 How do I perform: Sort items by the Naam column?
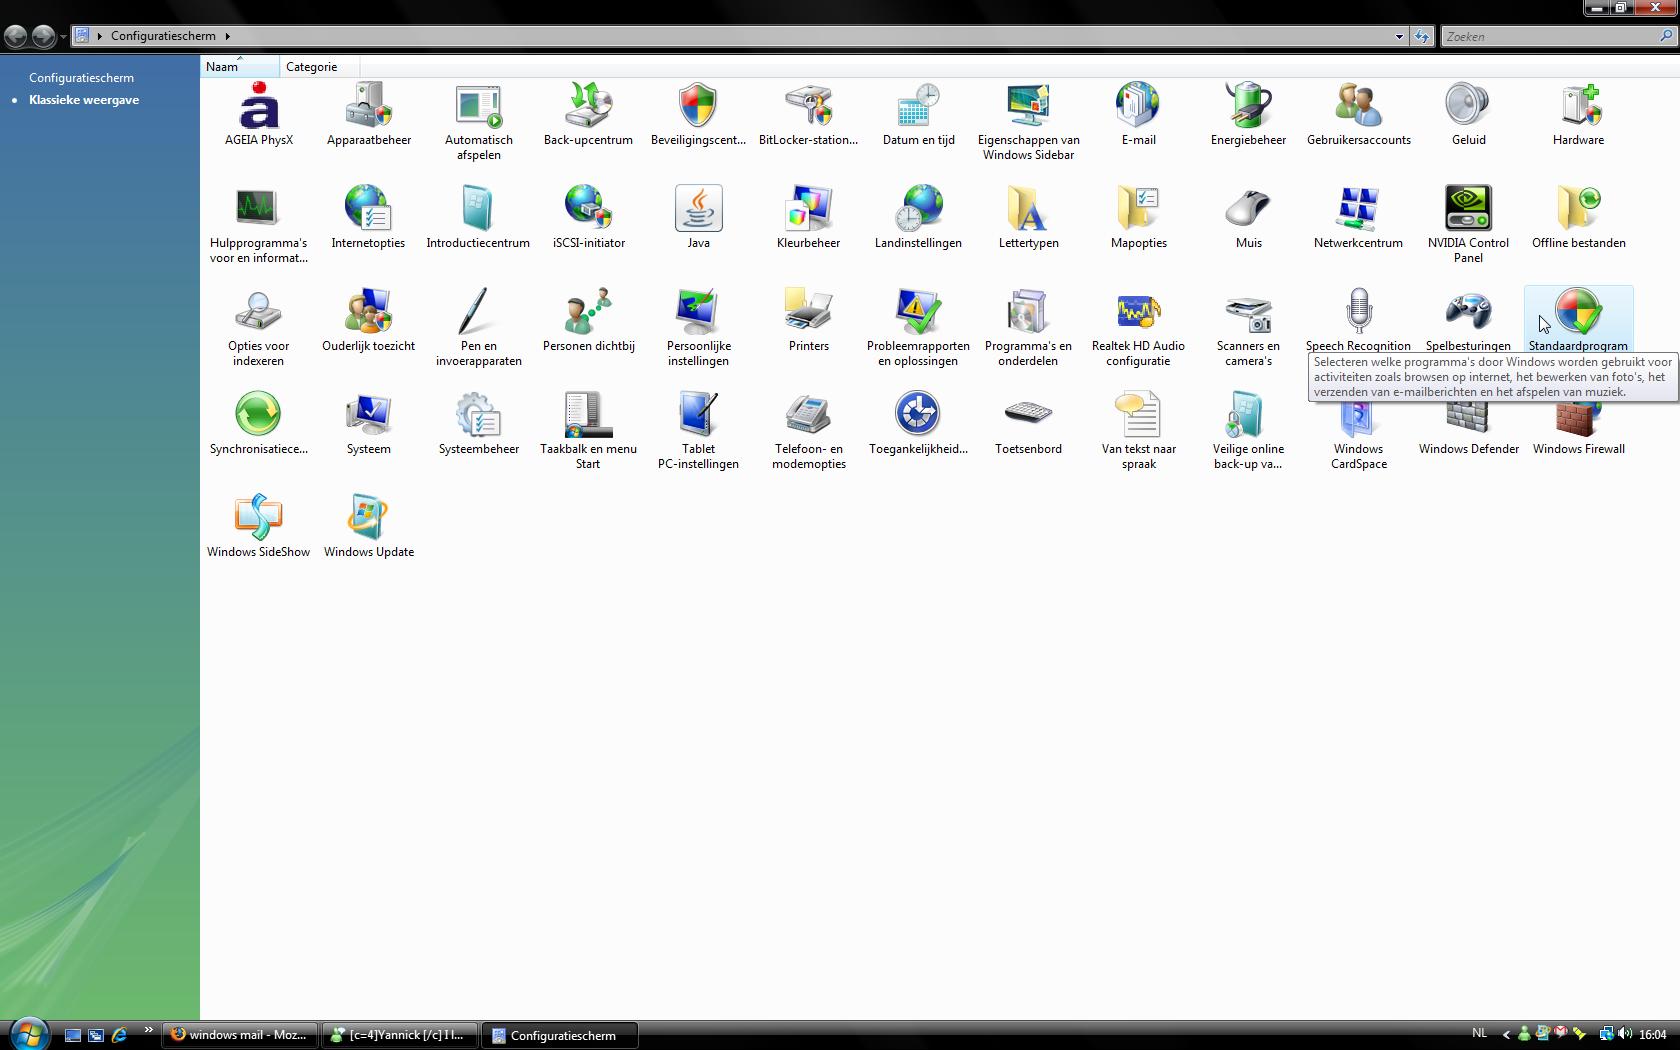pyautogui.click(x=239, y=67)
